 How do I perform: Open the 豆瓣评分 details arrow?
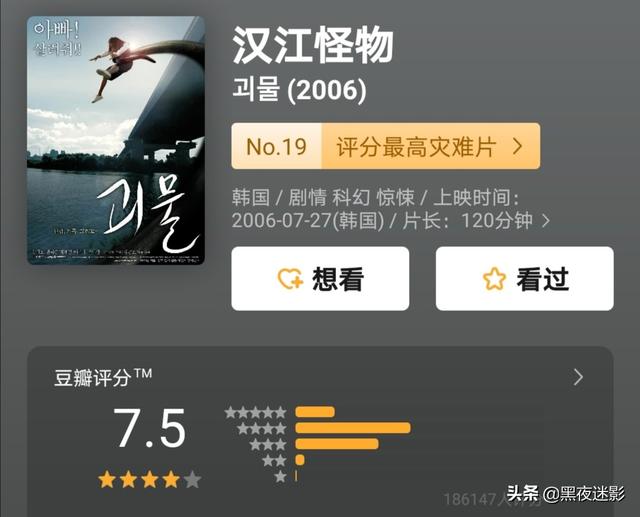pyautogui.click(x=578, y=377)
